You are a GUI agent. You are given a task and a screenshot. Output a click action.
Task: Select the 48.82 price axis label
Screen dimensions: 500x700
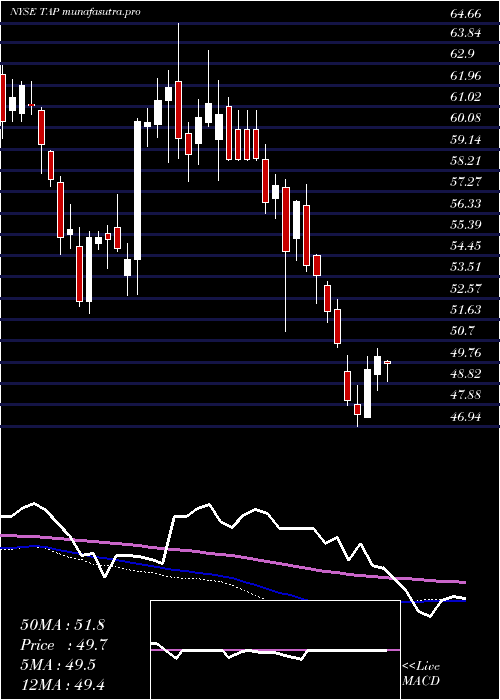(466, 374)
